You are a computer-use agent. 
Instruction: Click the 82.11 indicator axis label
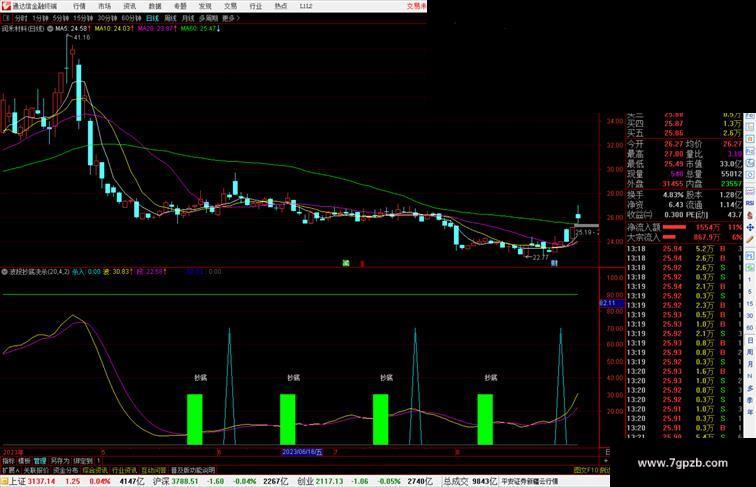[611, 303]
